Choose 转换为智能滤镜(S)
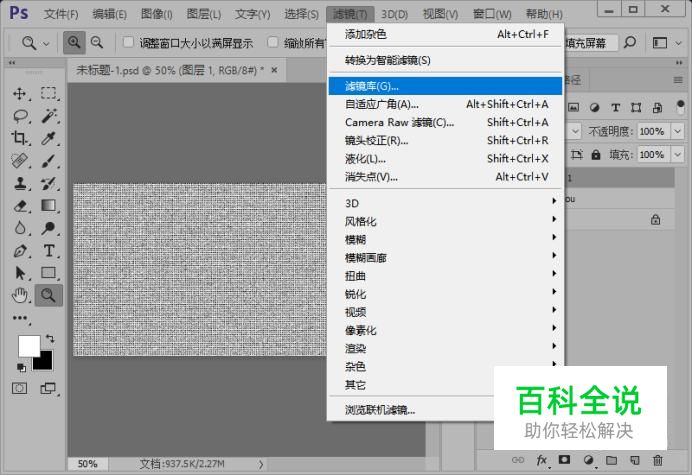 446,60
